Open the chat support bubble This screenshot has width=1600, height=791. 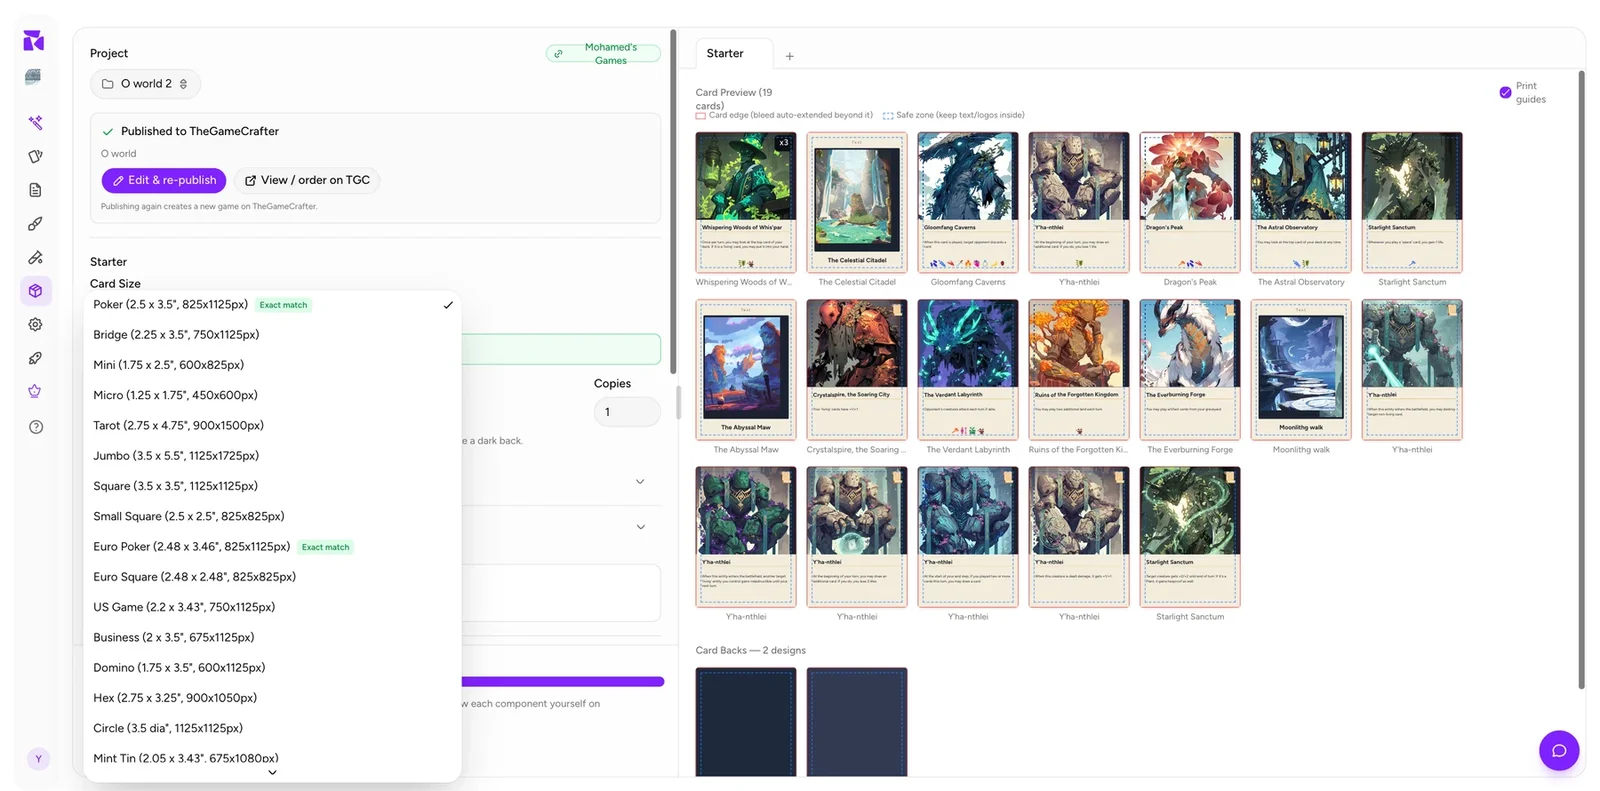[1559, 750]
